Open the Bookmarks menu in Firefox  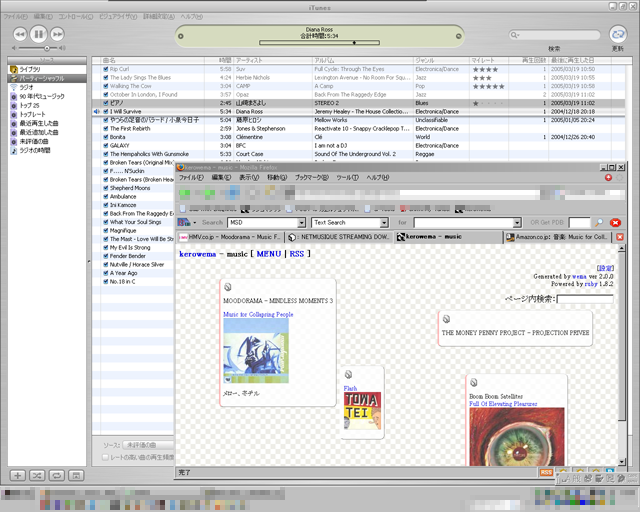pyautogui.click(x=311, y=178)
